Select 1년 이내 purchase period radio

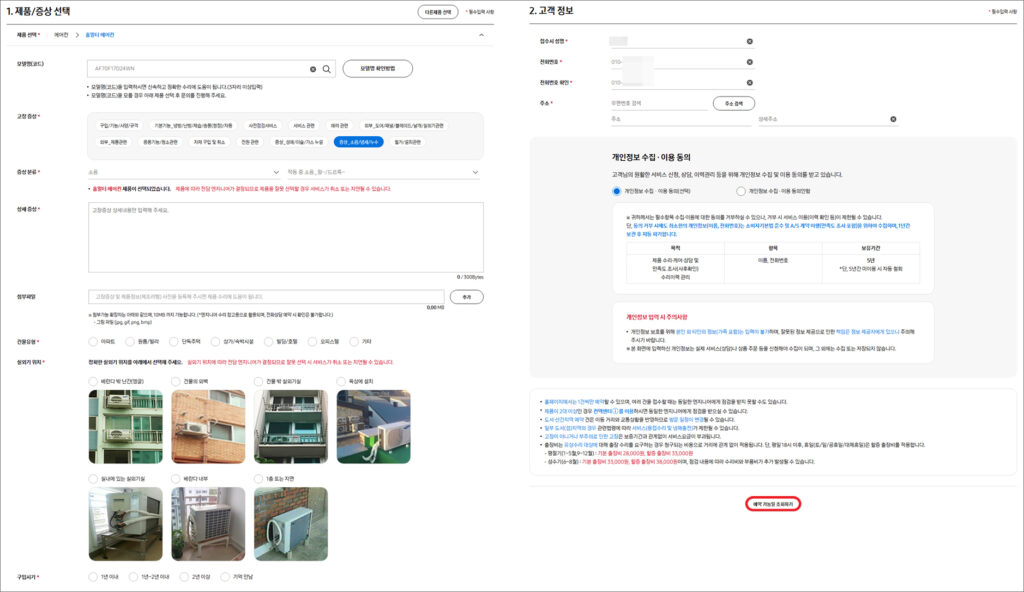(94, 576)
